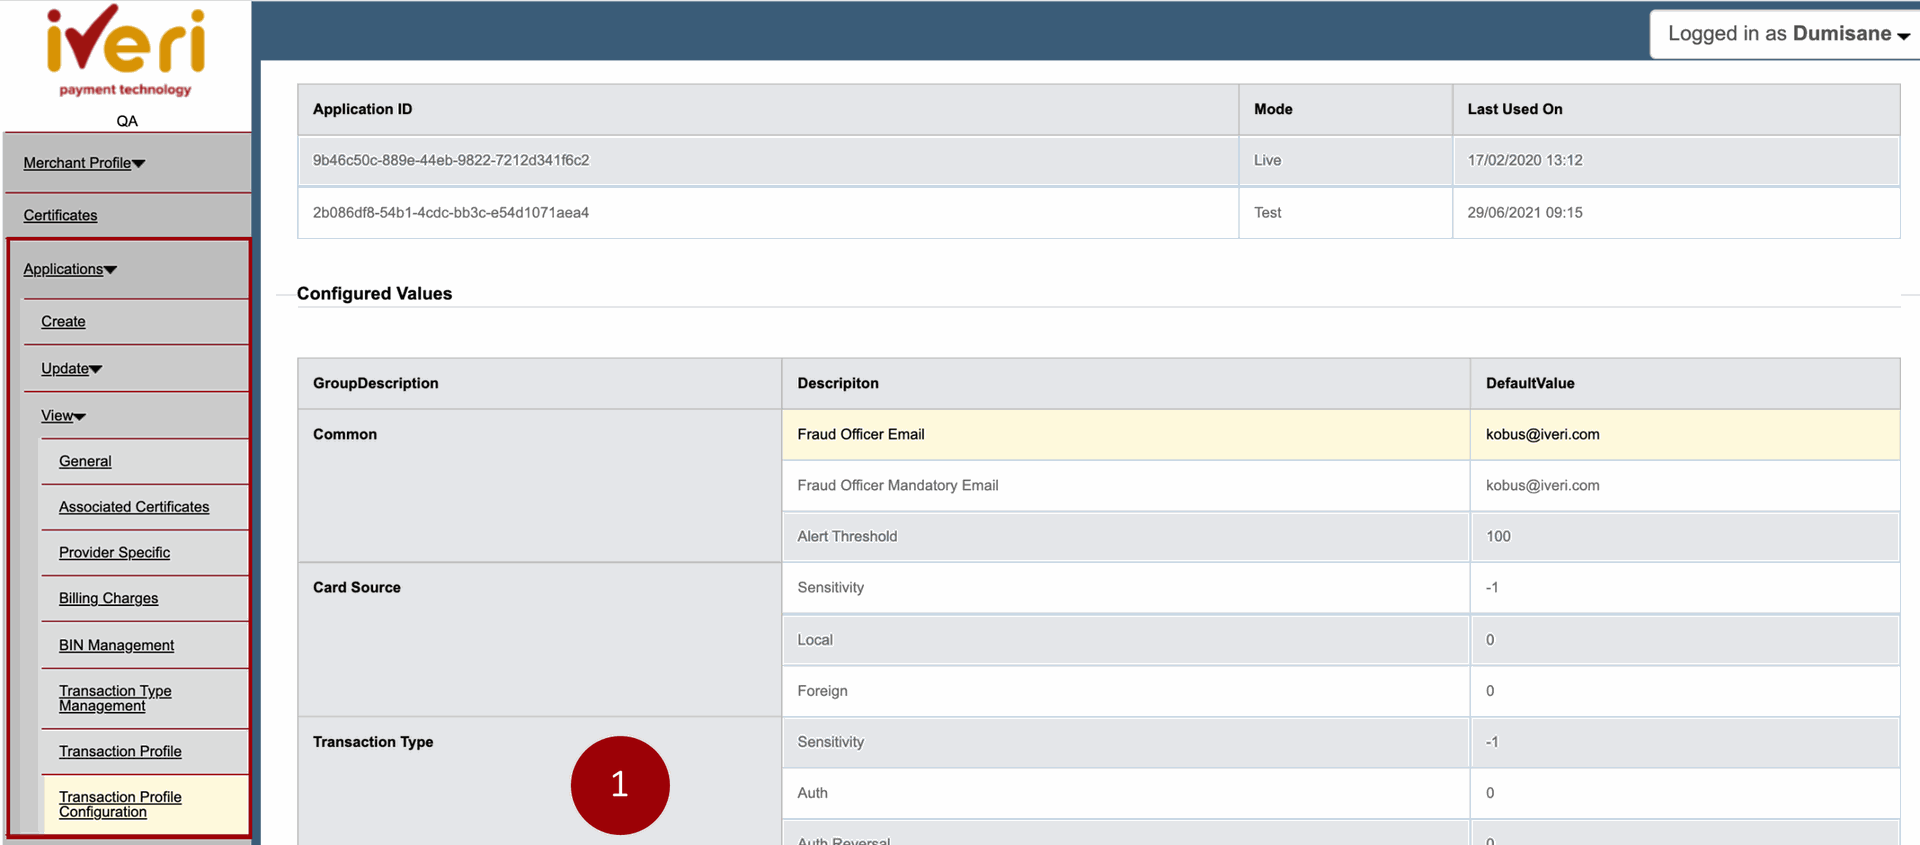Collapse the View submenu
This screenshot has width=1920, height=845.
pyautogui.click(x=63, y=416)
